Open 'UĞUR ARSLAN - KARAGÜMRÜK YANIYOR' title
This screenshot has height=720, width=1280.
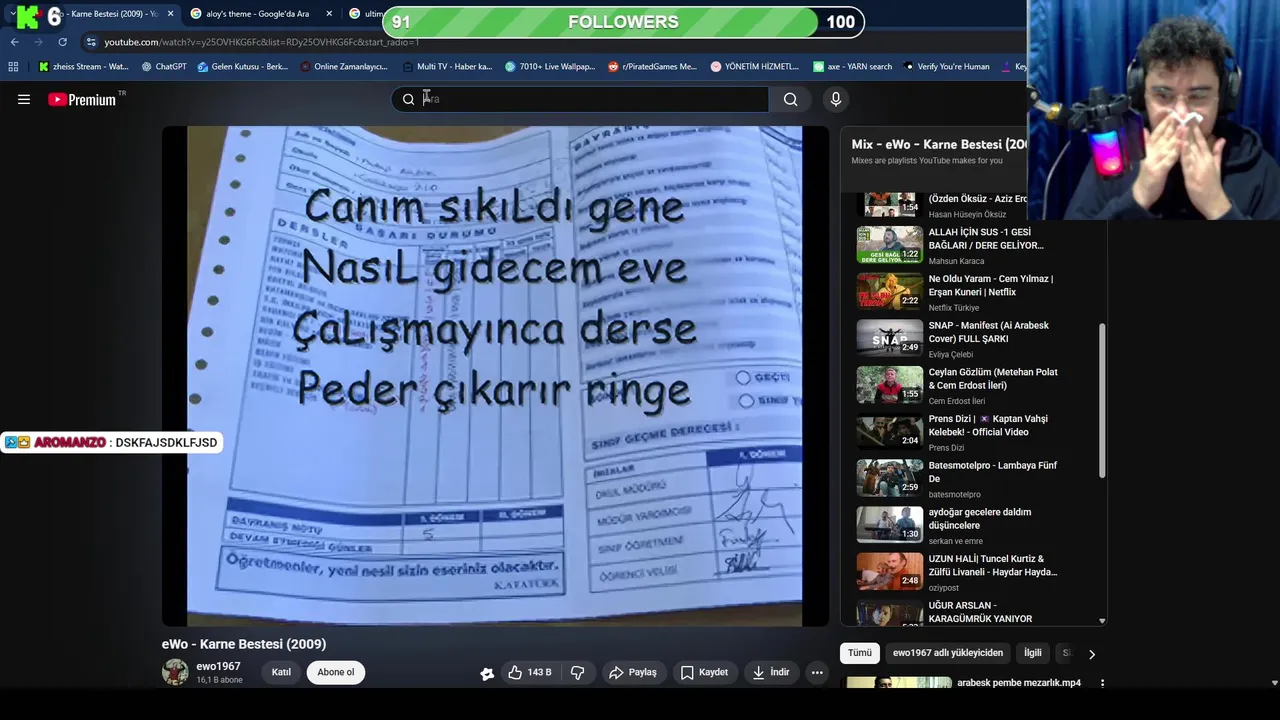[980, 612]
